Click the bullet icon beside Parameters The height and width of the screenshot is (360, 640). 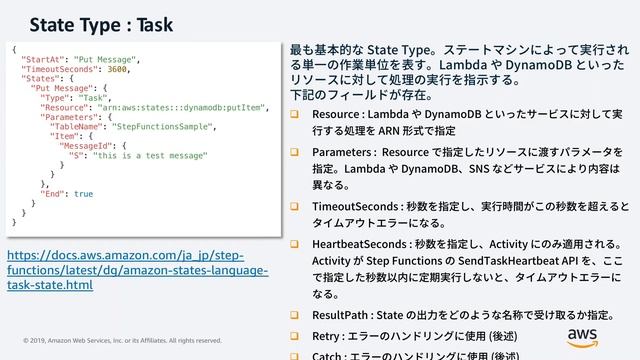(x=294, y=152)
